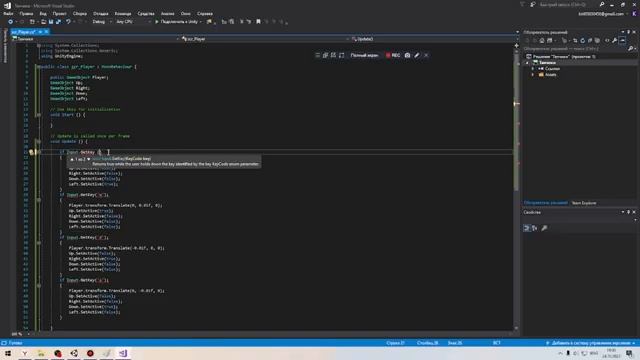Open the Visual Studio taskbar icon
This screenshot has width=640, height=360.
click(123, 353)
